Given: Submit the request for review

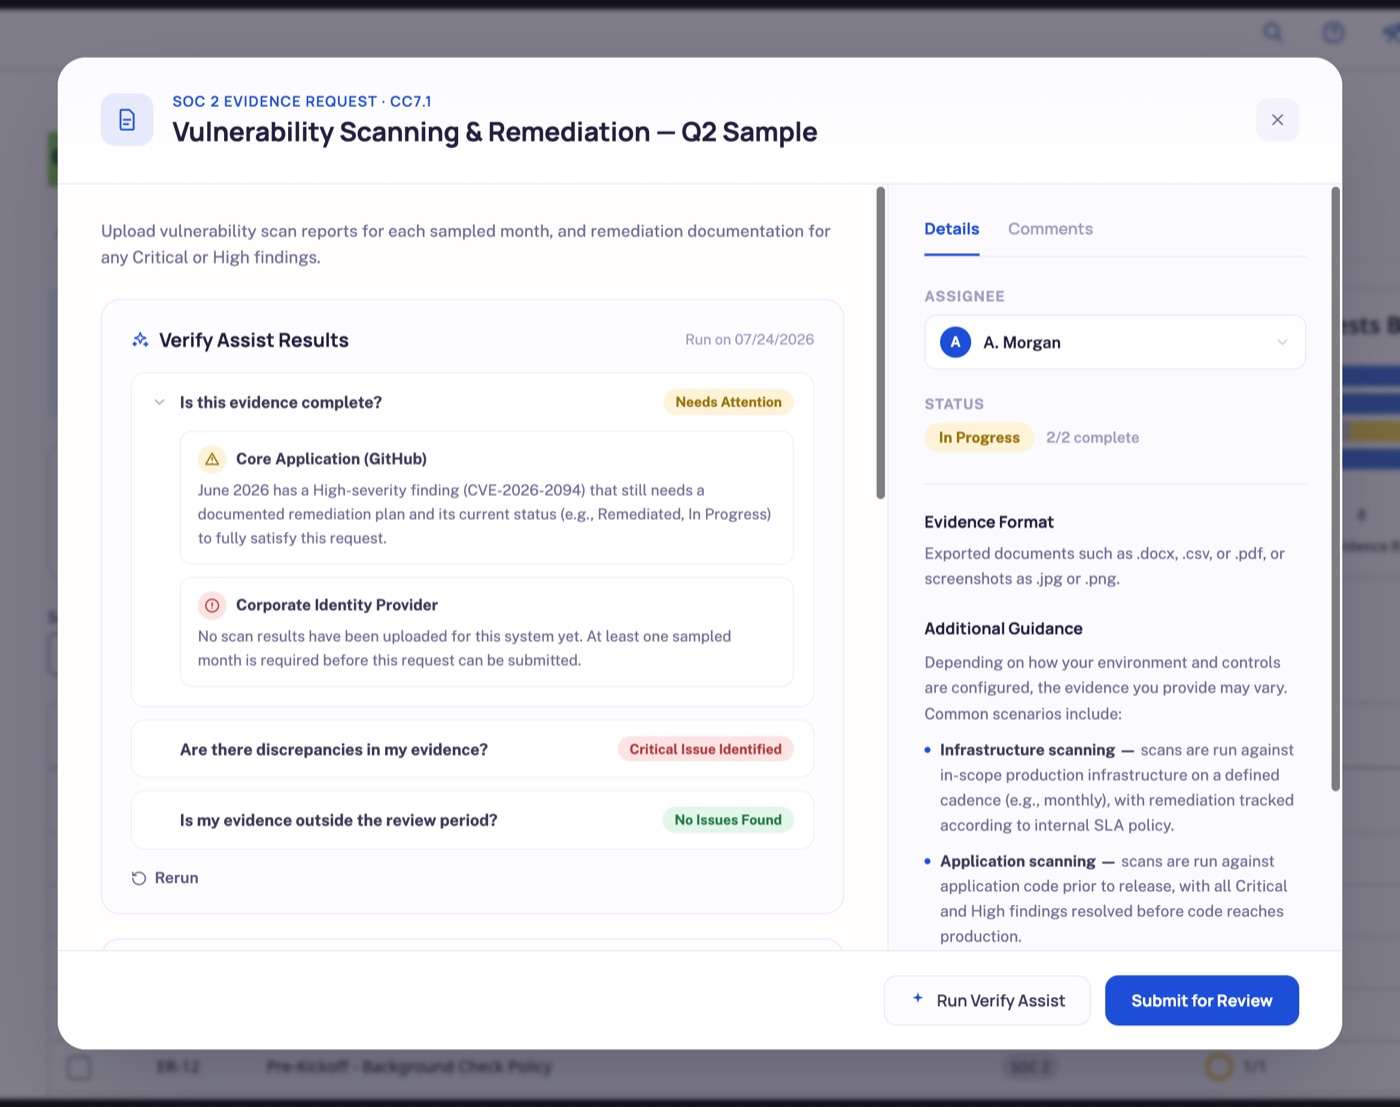Looking at the screenshot, I should (1202, 1000).
